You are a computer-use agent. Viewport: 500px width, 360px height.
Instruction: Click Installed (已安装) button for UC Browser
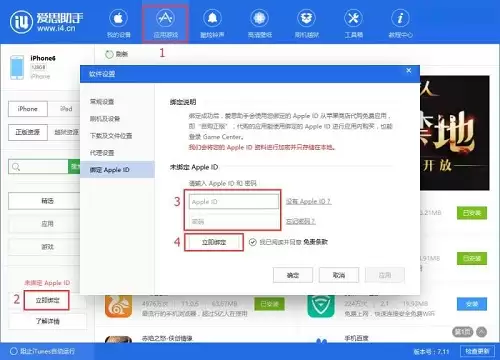click(x=269, y=304)
